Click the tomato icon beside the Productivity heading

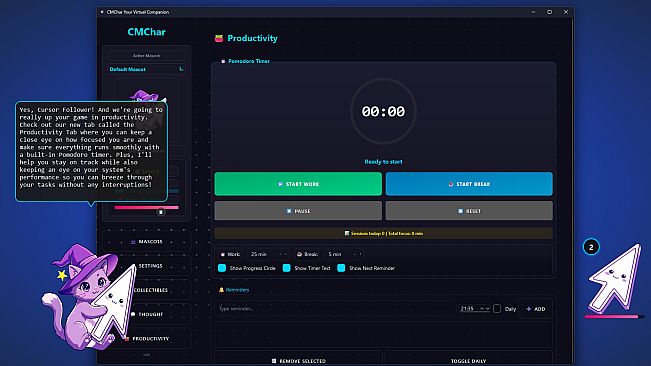pos(219,39)
